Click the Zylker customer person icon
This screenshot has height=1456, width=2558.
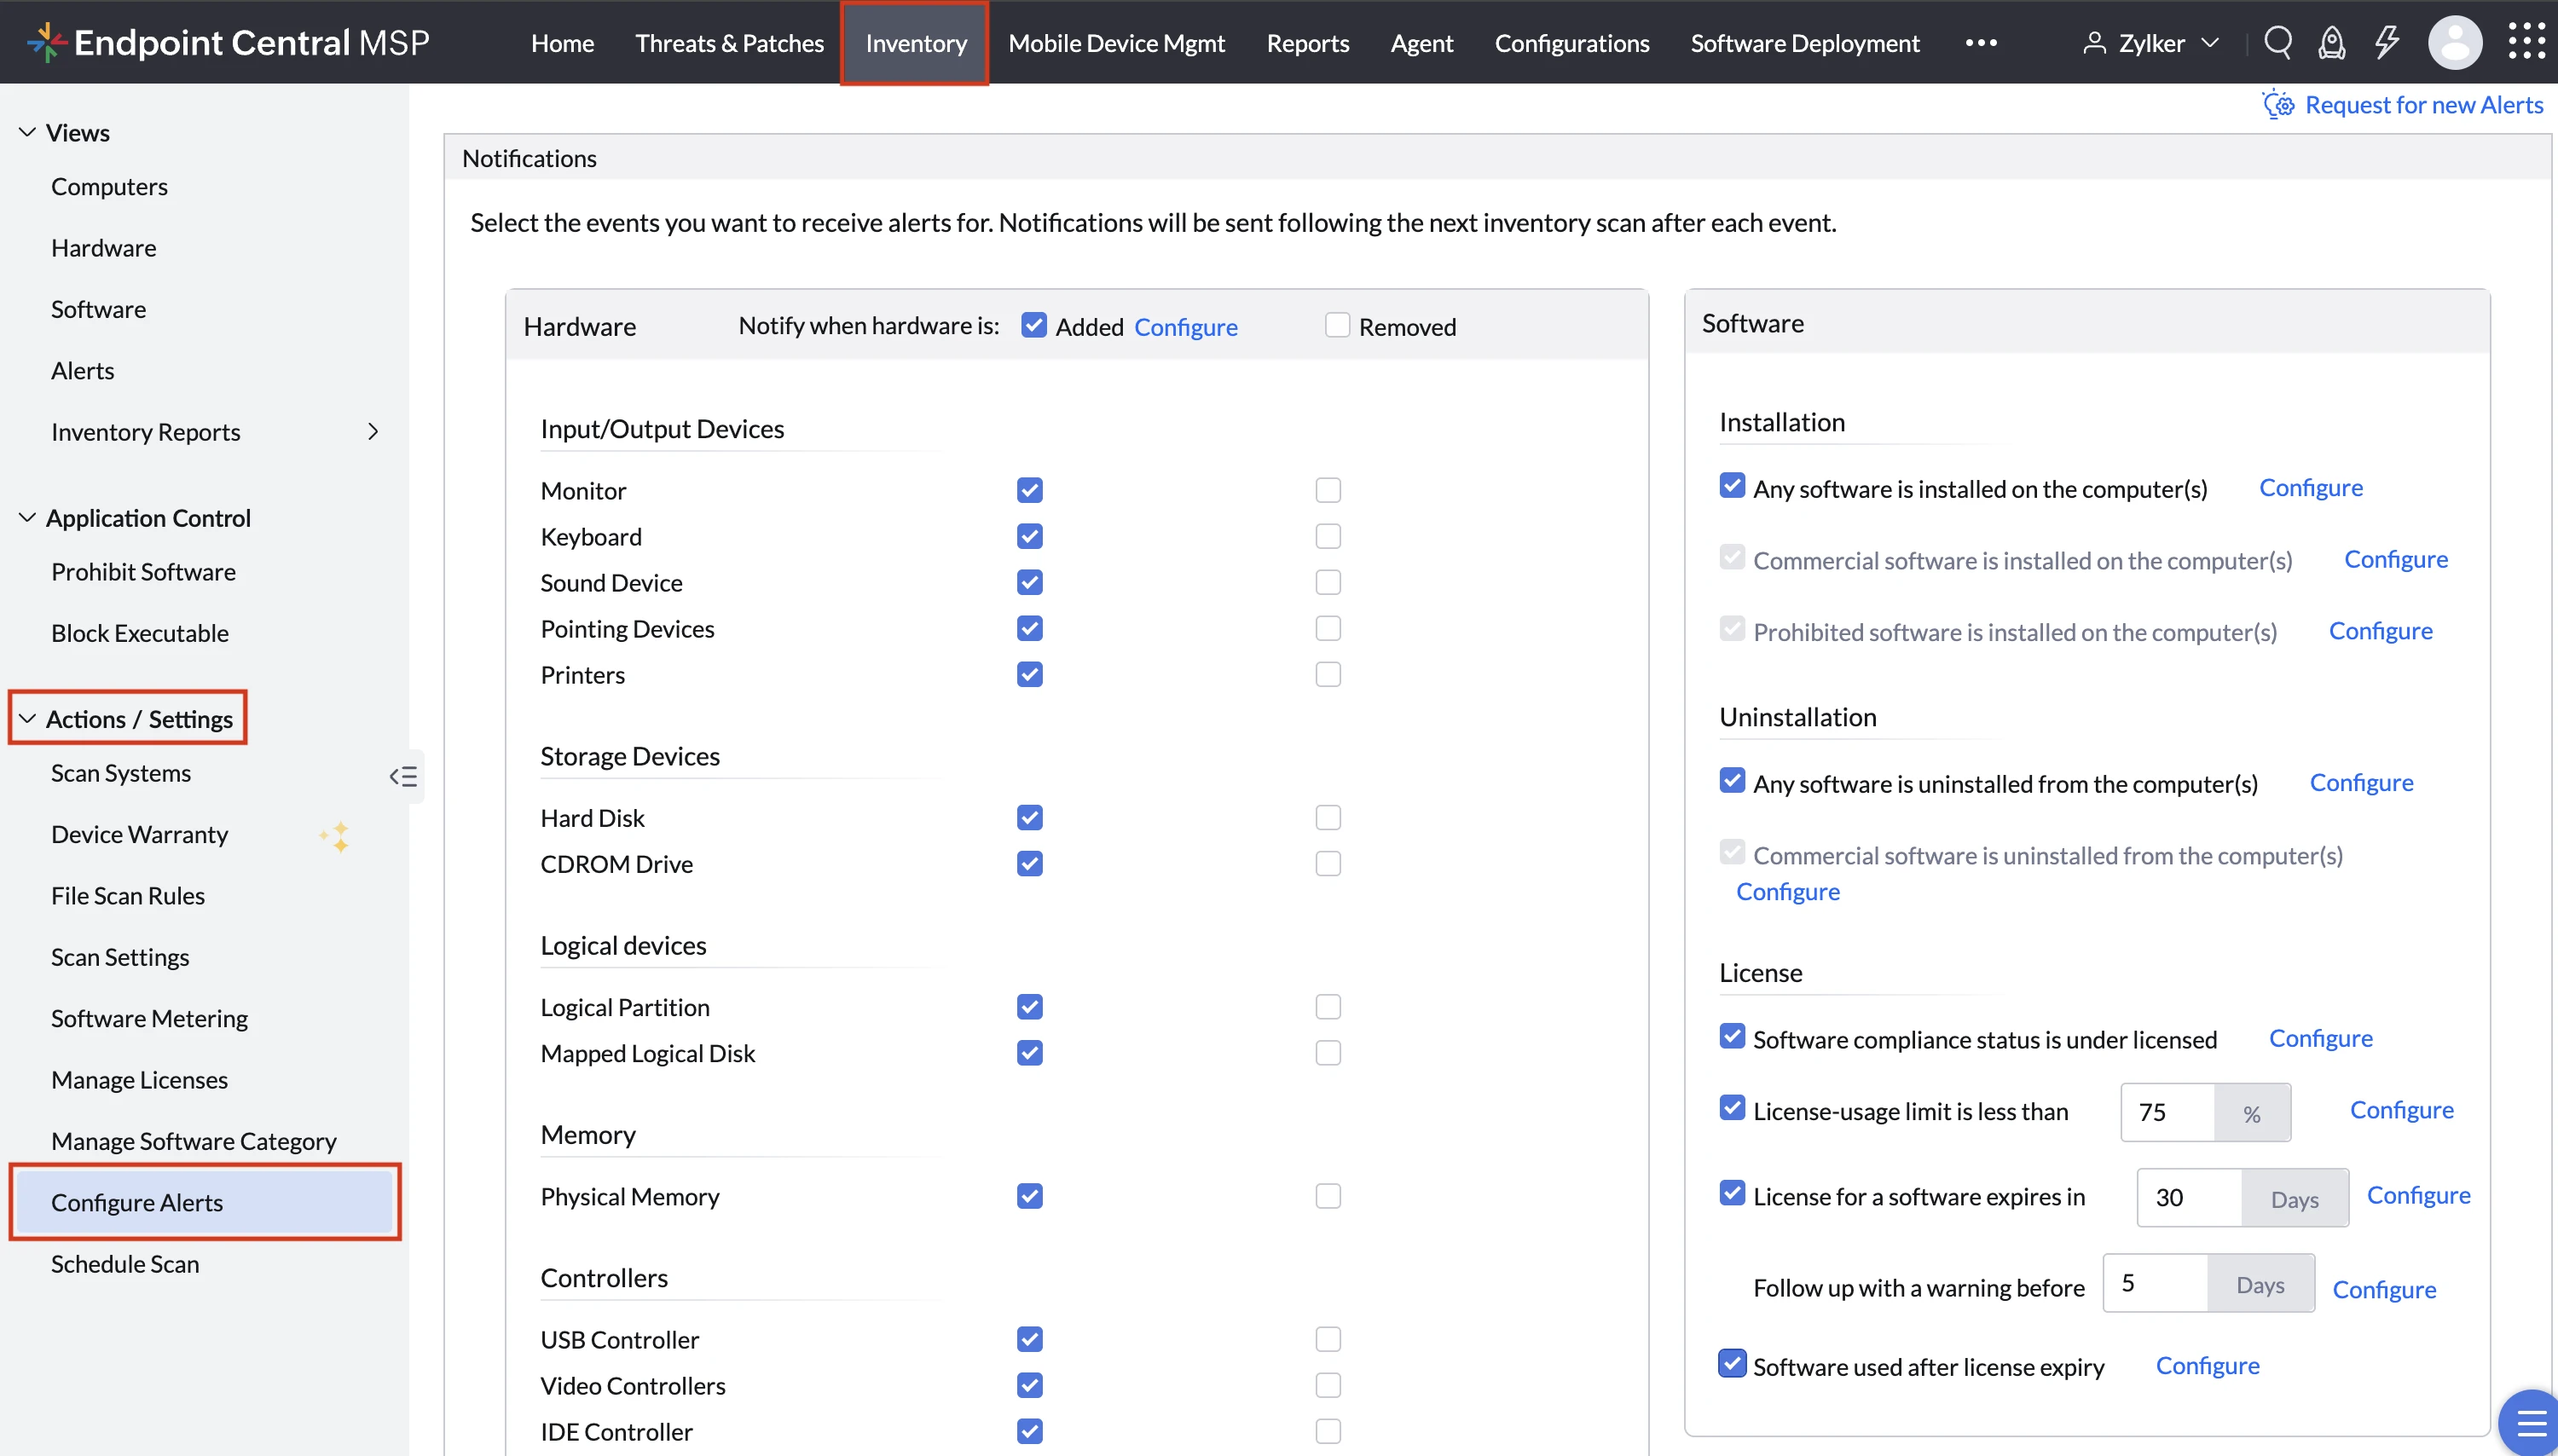coord(2093,43)
